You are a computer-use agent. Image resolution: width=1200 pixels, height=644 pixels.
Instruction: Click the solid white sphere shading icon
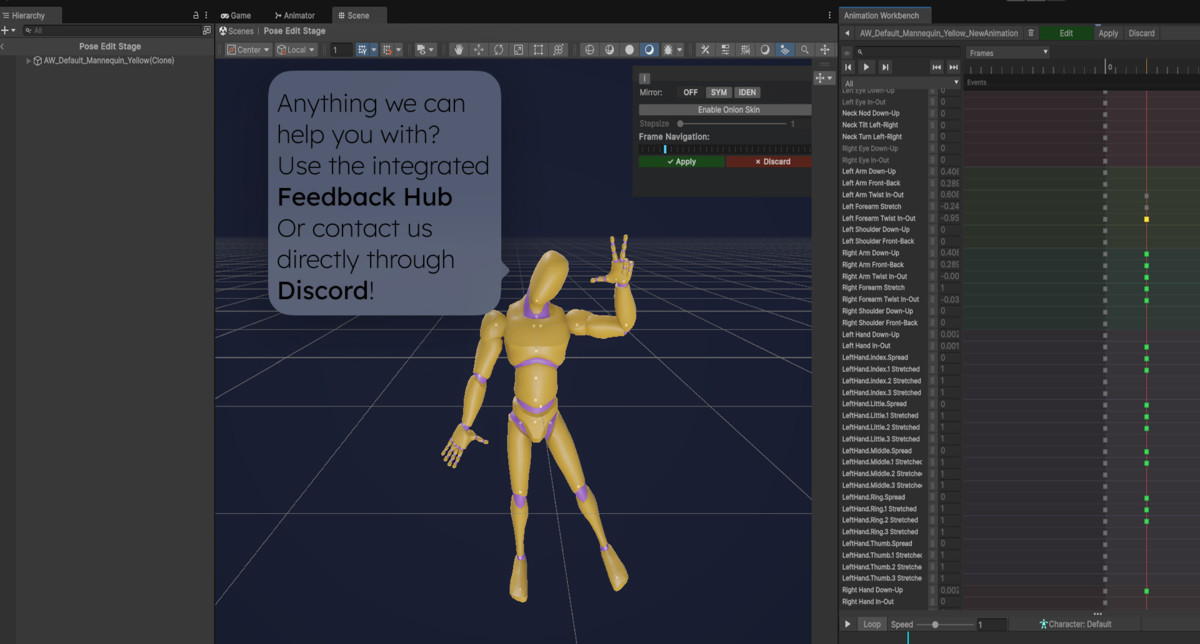click(629, 49)
